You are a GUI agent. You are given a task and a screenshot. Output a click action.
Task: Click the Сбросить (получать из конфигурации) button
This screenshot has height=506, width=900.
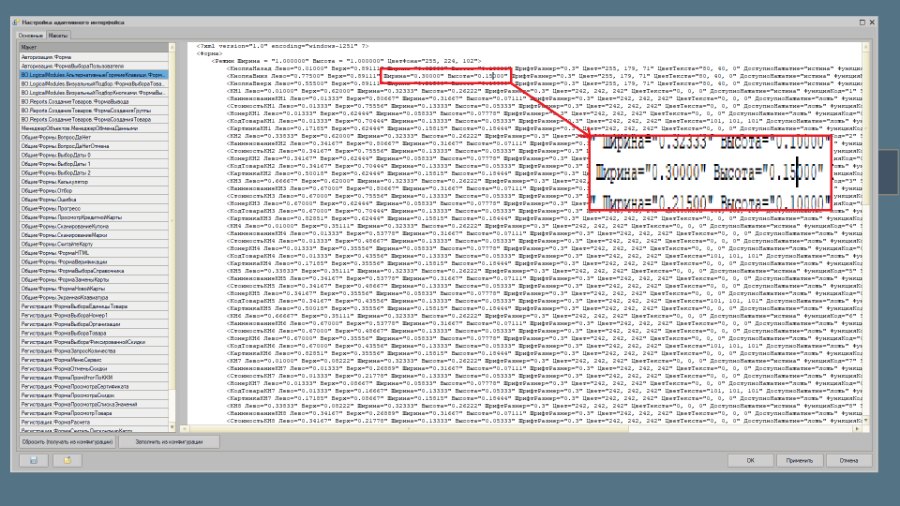(67, 442)
